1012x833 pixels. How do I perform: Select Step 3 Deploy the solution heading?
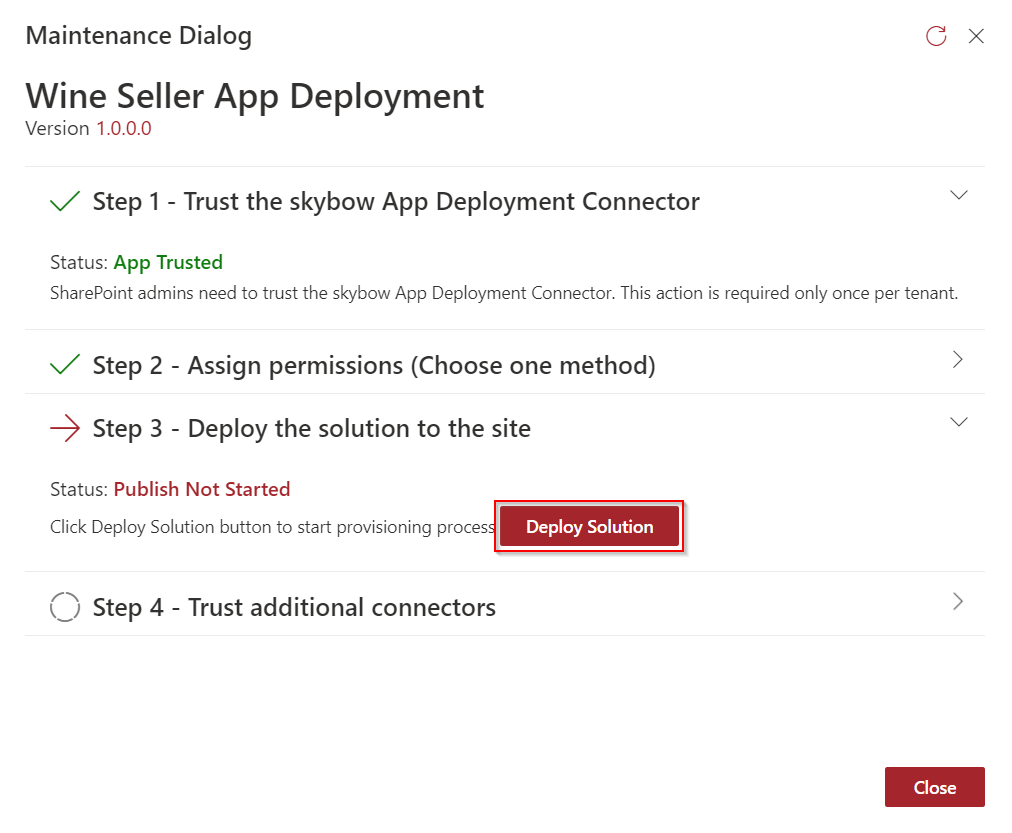311,429
